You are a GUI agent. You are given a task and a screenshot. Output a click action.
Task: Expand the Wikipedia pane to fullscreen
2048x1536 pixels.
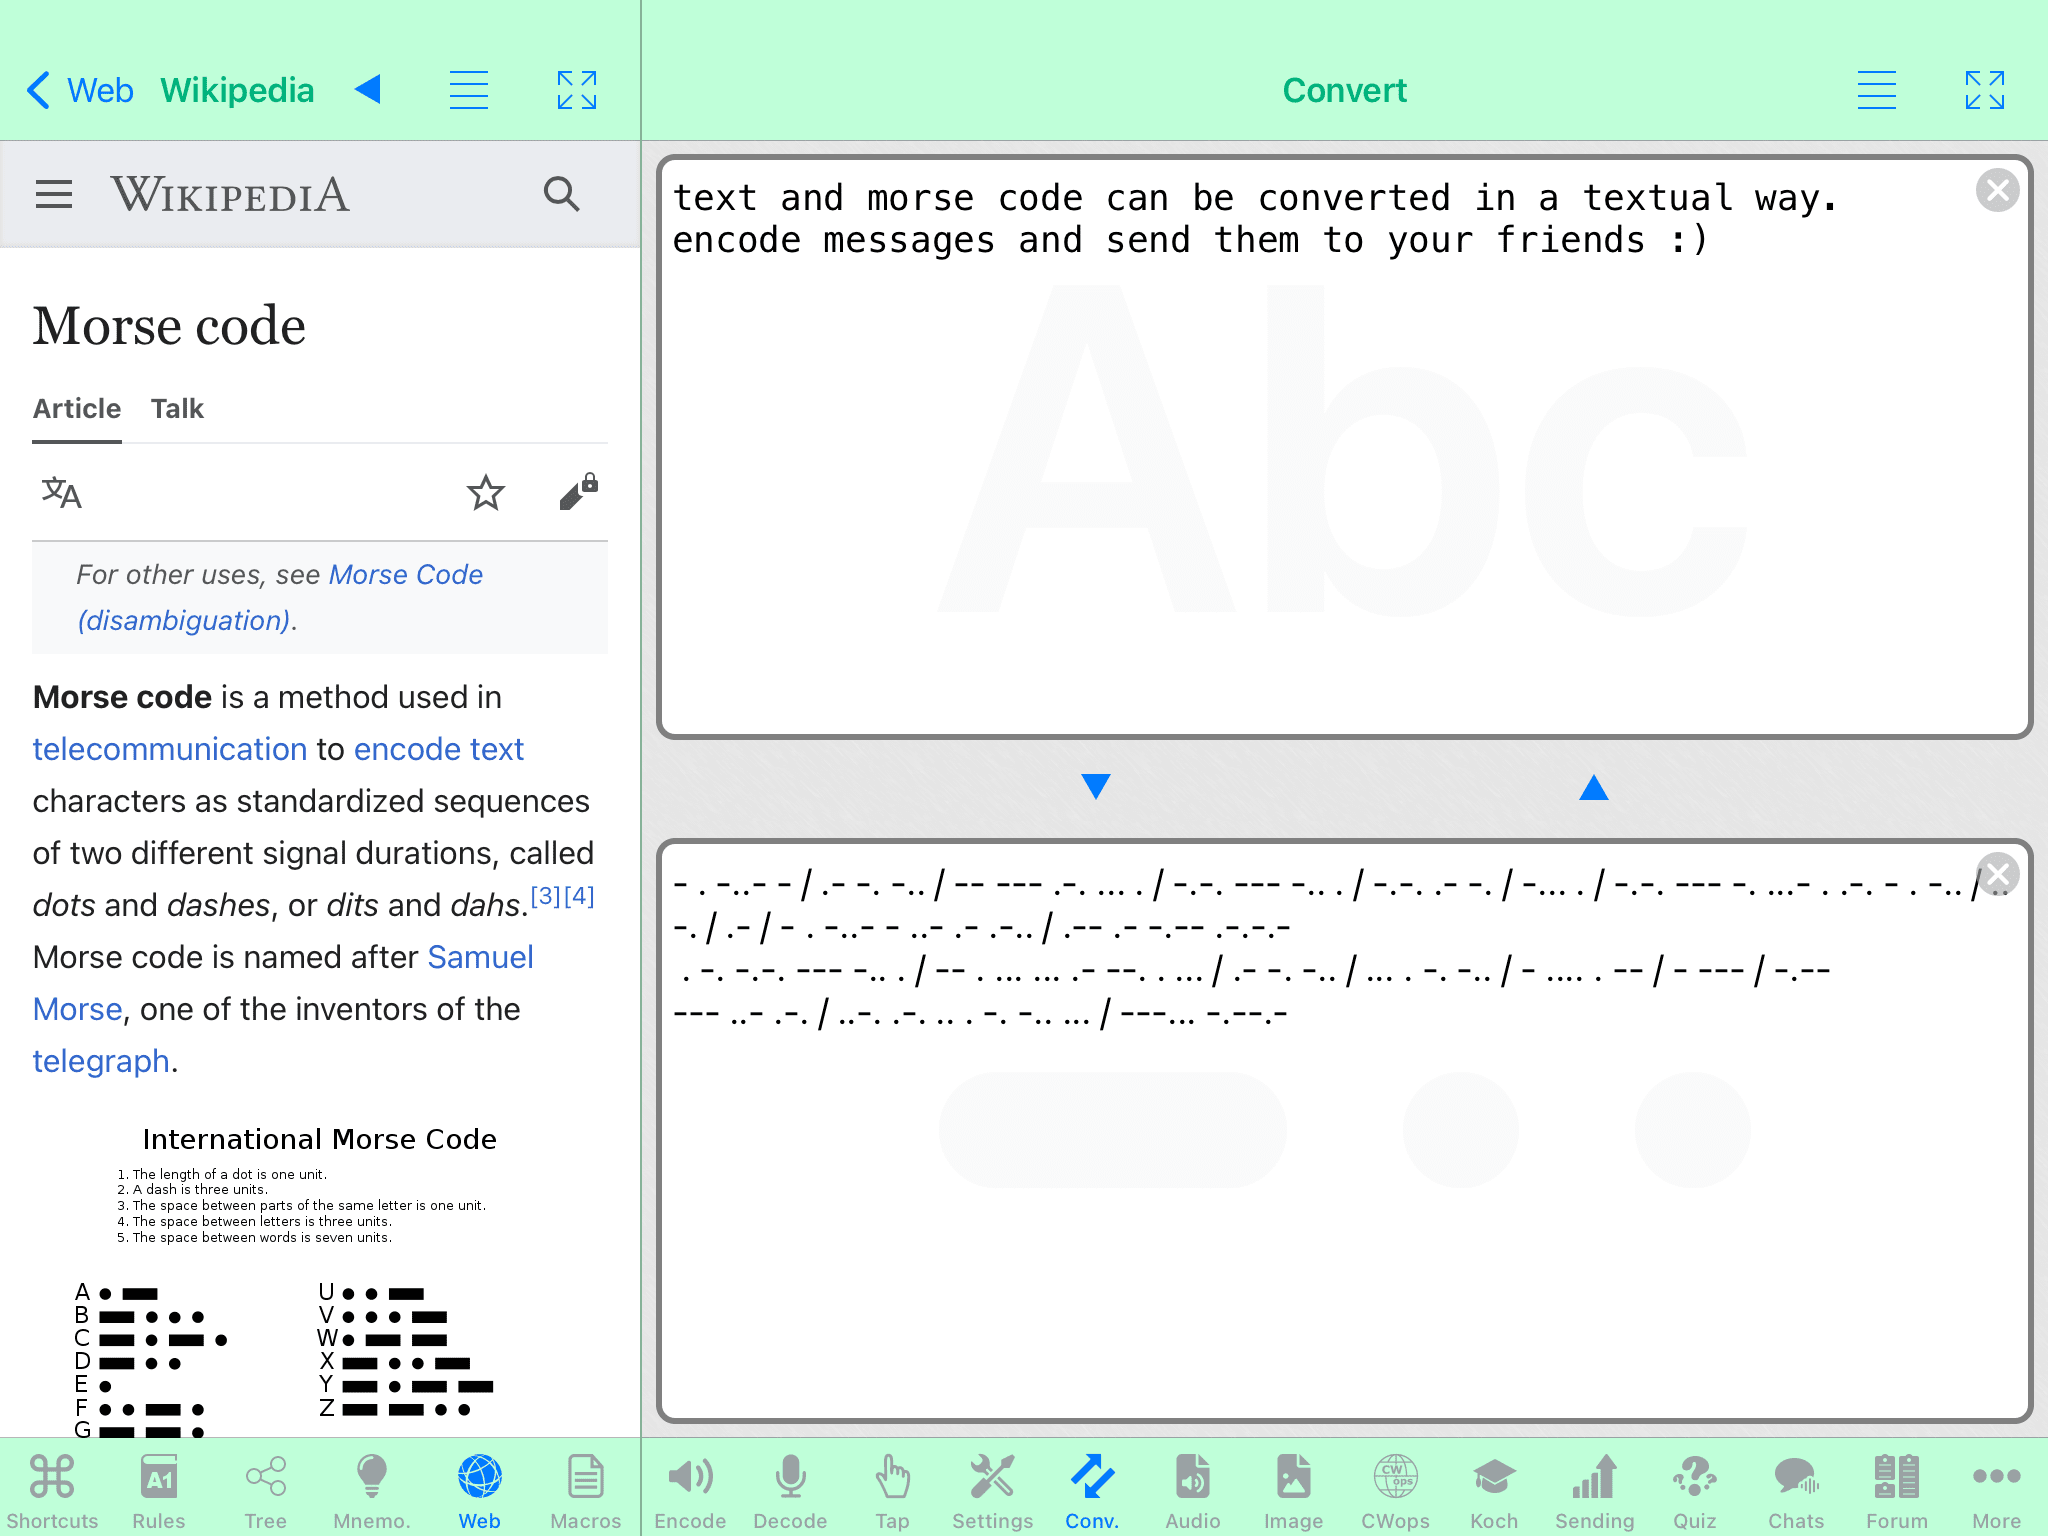[x=577, y=90]
